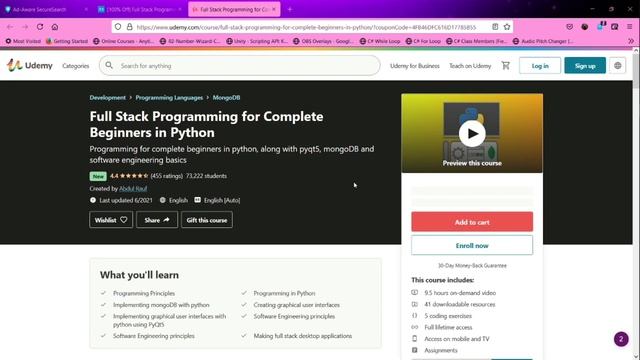The width and height of the screenshot is (640, 360).
Task: Open the Unity Scripting API bookmark
Action: point(257,41)
